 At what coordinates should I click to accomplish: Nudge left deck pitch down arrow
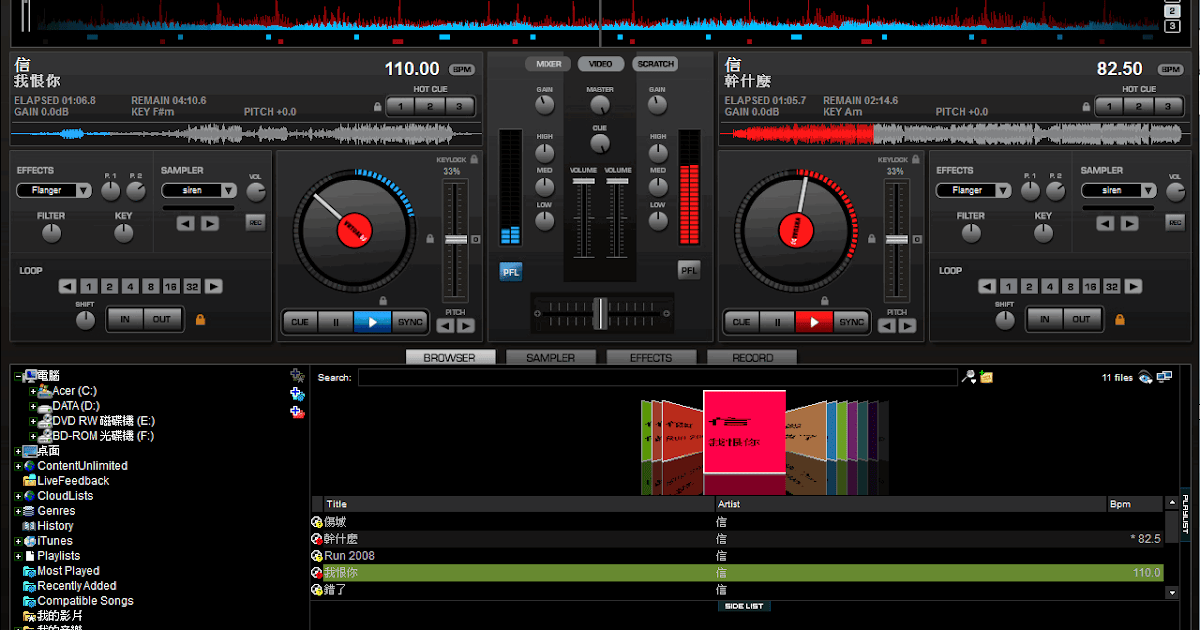point(446,326)
